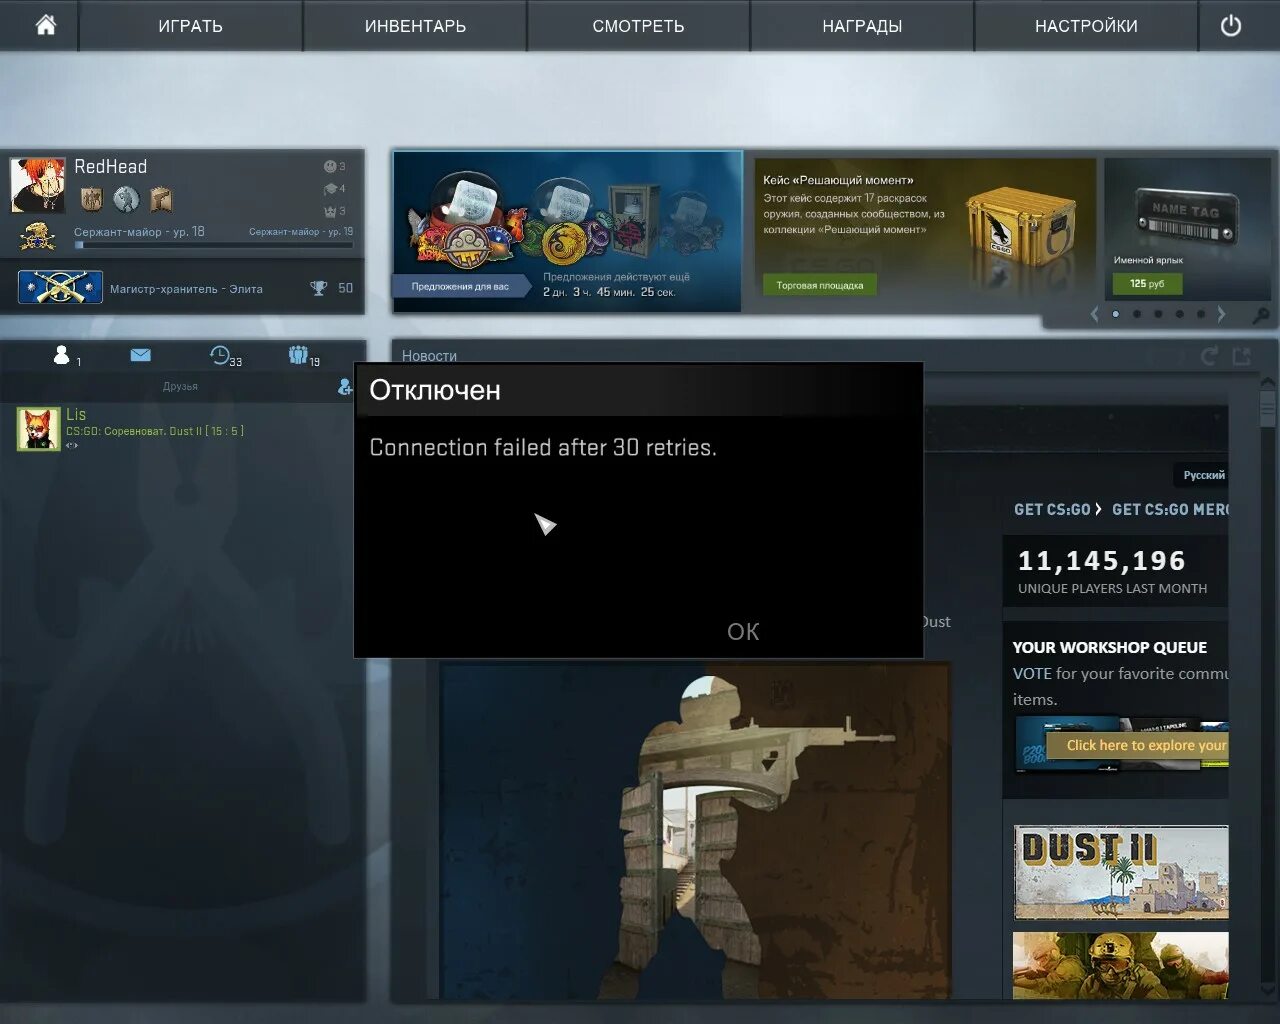Image resolution: width=1280 pixels, height=1024 pixels.
Task: Click the news refresh icon
Action: pos(1210,356)
